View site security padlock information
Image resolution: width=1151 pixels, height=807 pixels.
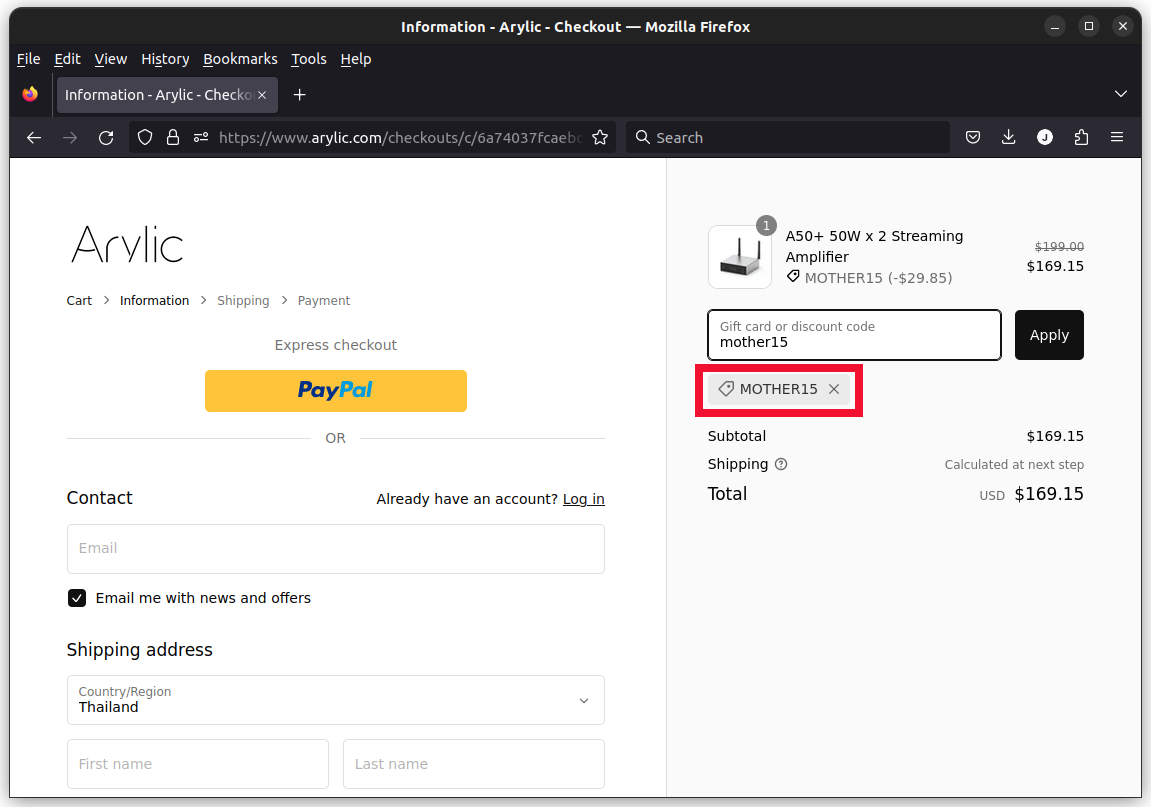tap(173, 137)
